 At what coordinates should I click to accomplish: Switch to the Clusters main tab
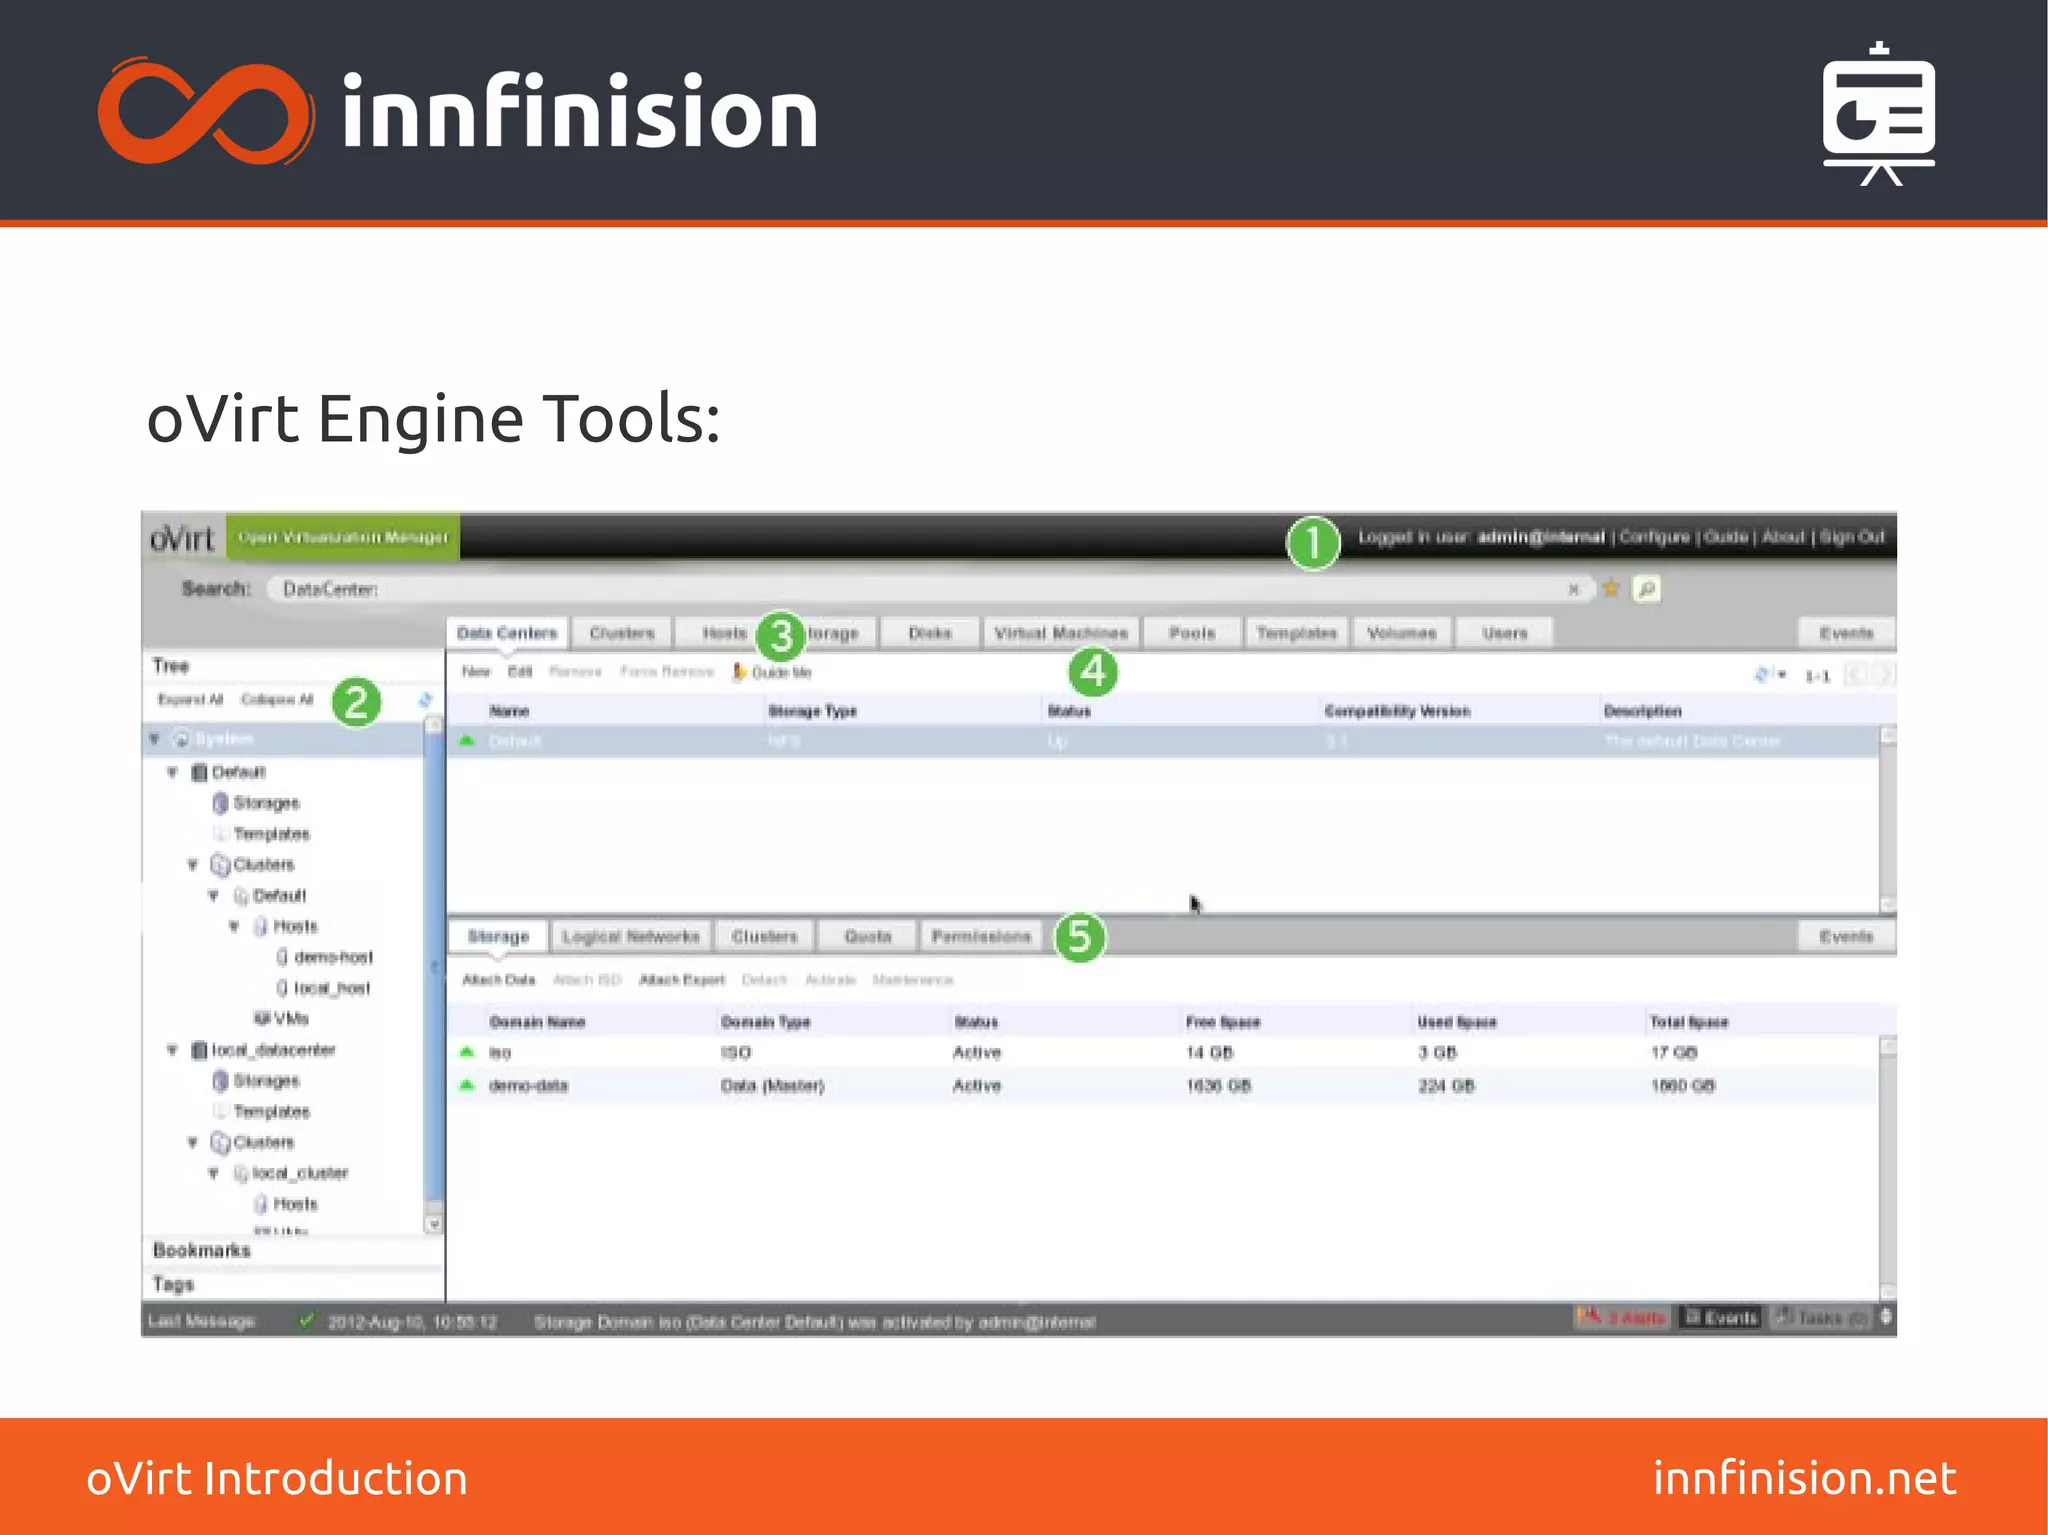click(x=622, y=633)
